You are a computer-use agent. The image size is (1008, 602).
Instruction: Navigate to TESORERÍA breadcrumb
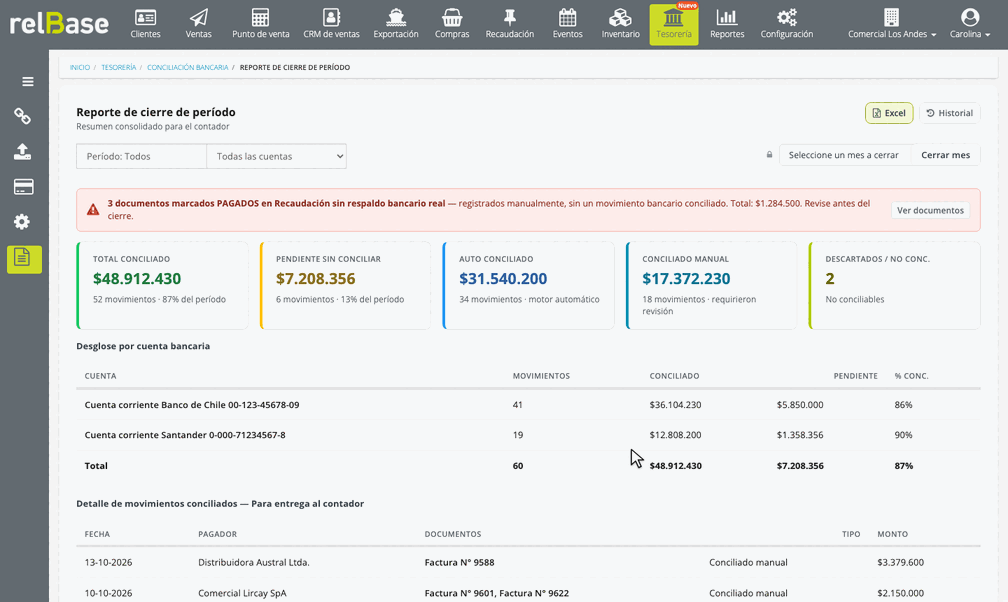click(118, 68)
